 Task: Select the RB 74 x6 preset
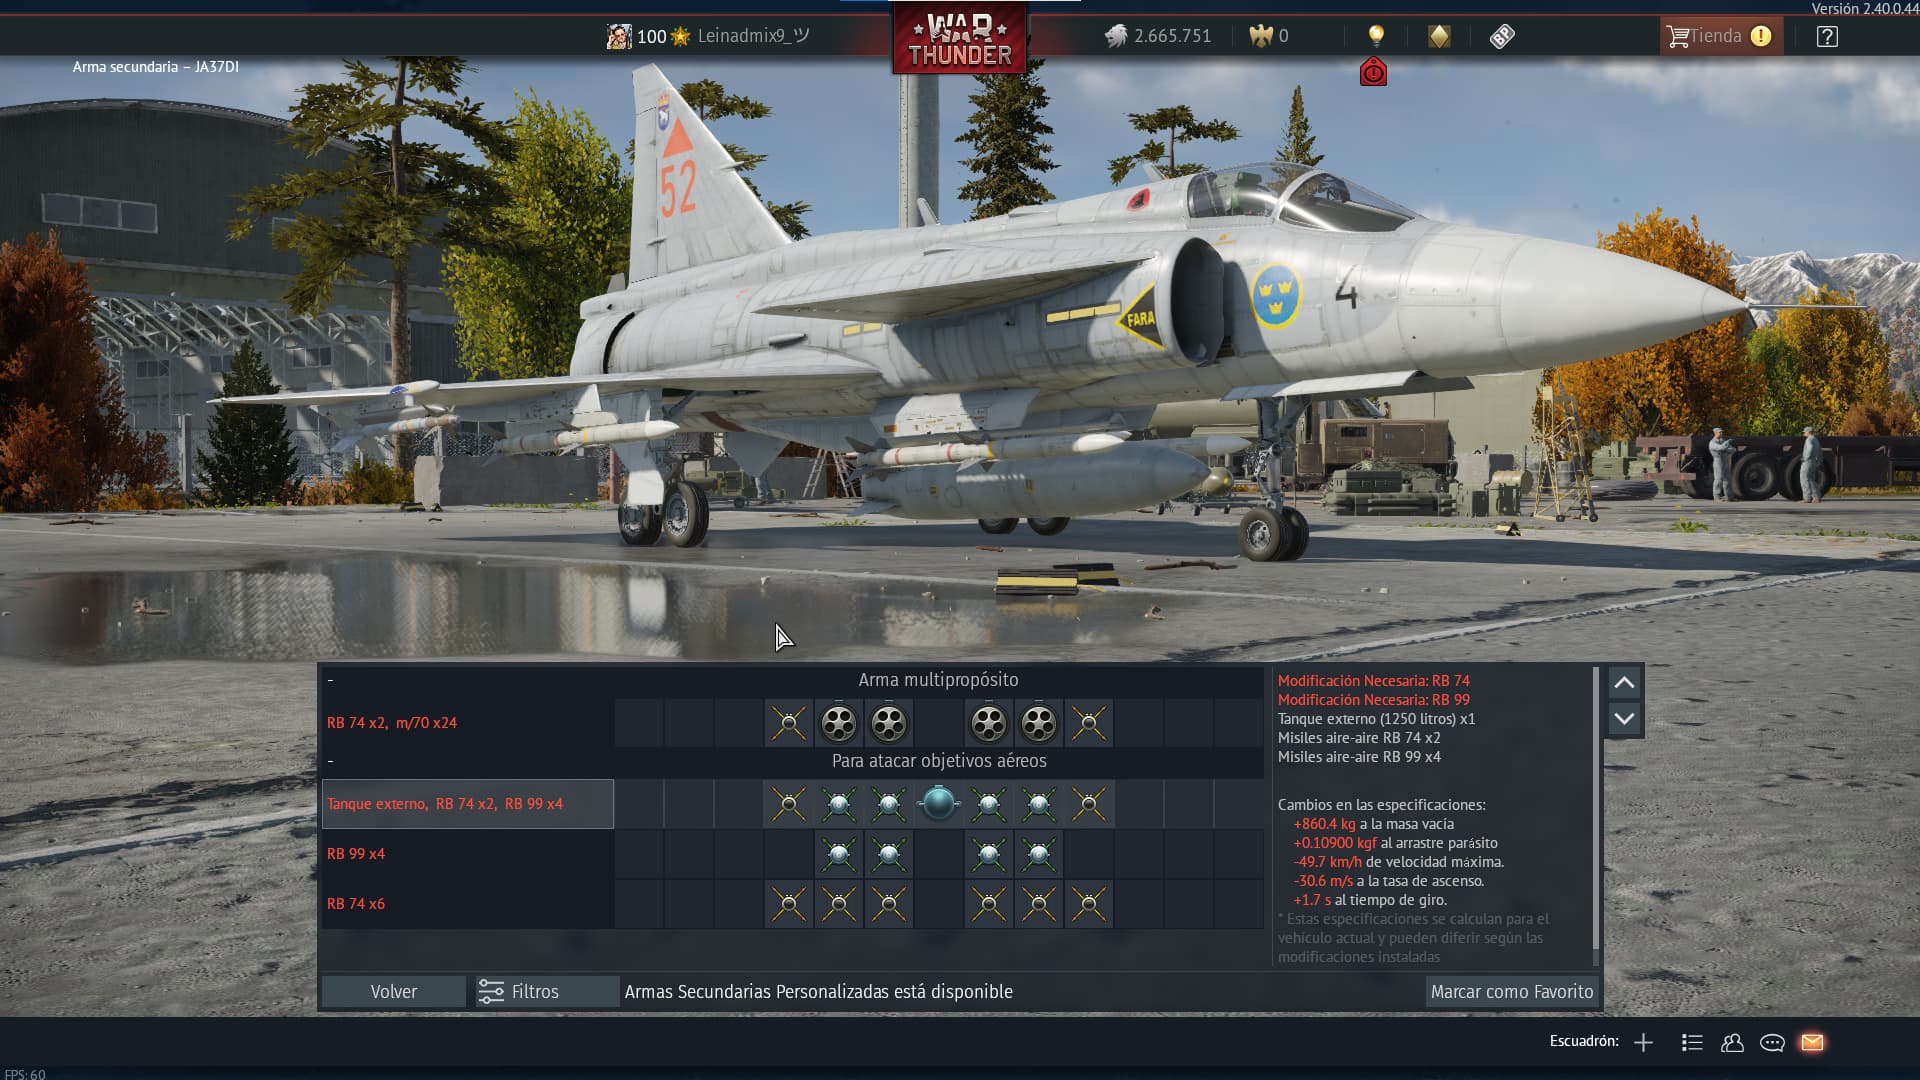pyautogui.click(x=467, y=904)
